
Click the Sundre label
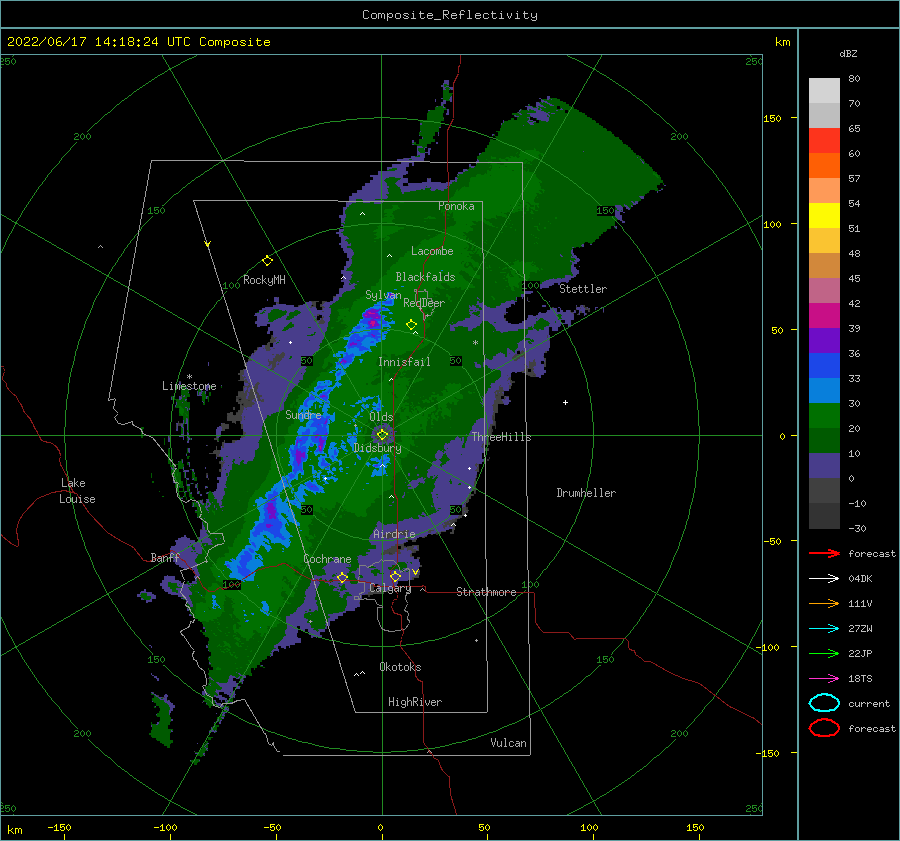tap(304, 414)
